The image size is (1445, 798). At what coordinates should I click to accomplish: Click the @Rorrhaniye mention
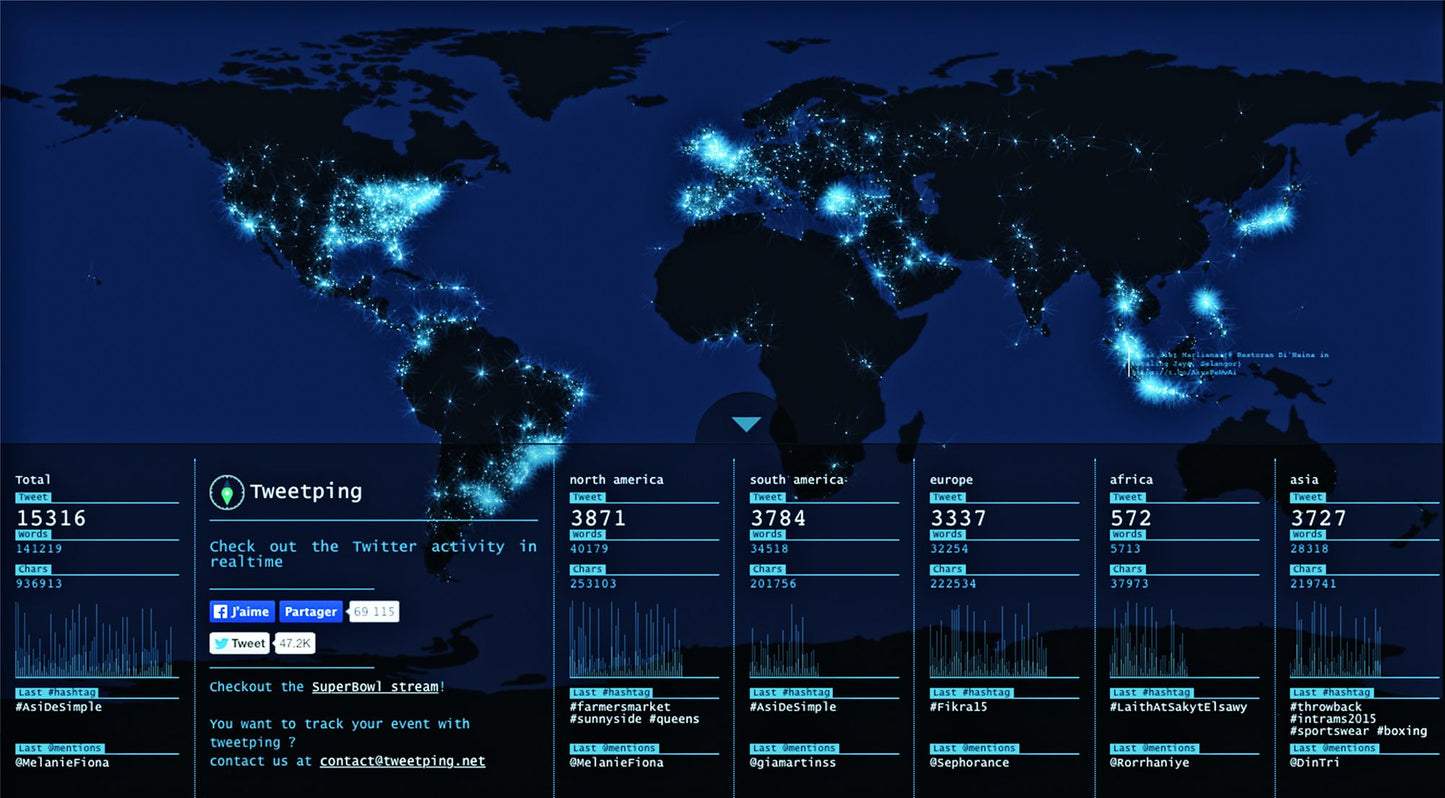point(1149,763)
